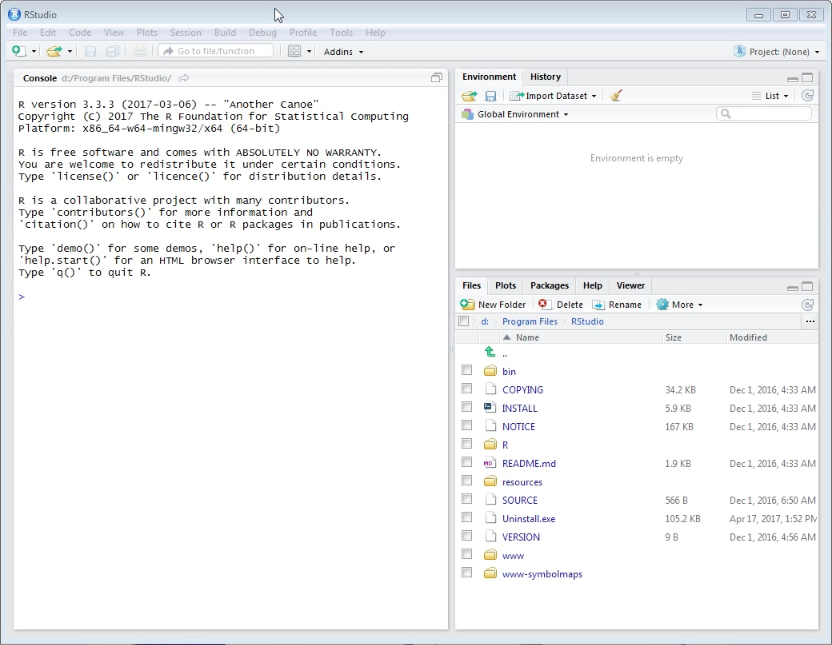The height and width of the screenshot is (645, 832).
Task: Click the Load workspace icon
Action: click(469, 96)
